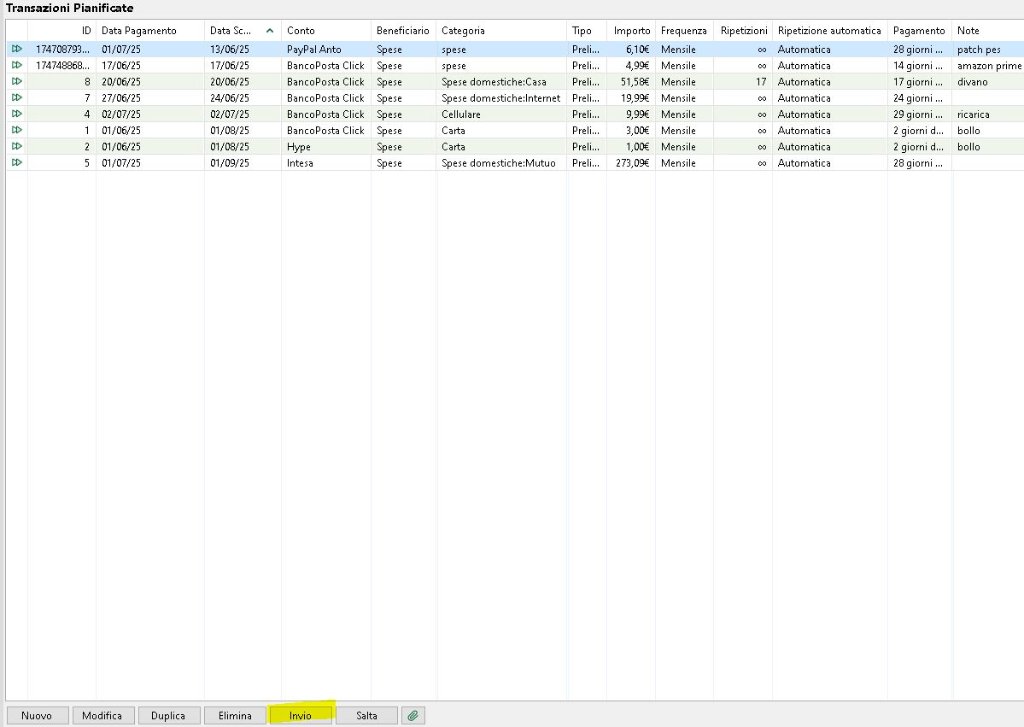Select the 273,09€ amount cell
This screenshot has height=727, width=1024.
click(632, 163)
